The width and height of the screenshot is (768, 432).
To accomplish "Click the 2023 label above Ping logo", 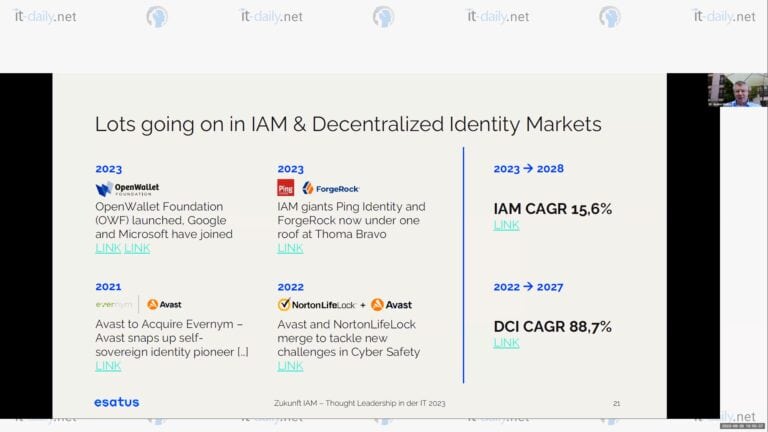I will (x=290, y=169).
